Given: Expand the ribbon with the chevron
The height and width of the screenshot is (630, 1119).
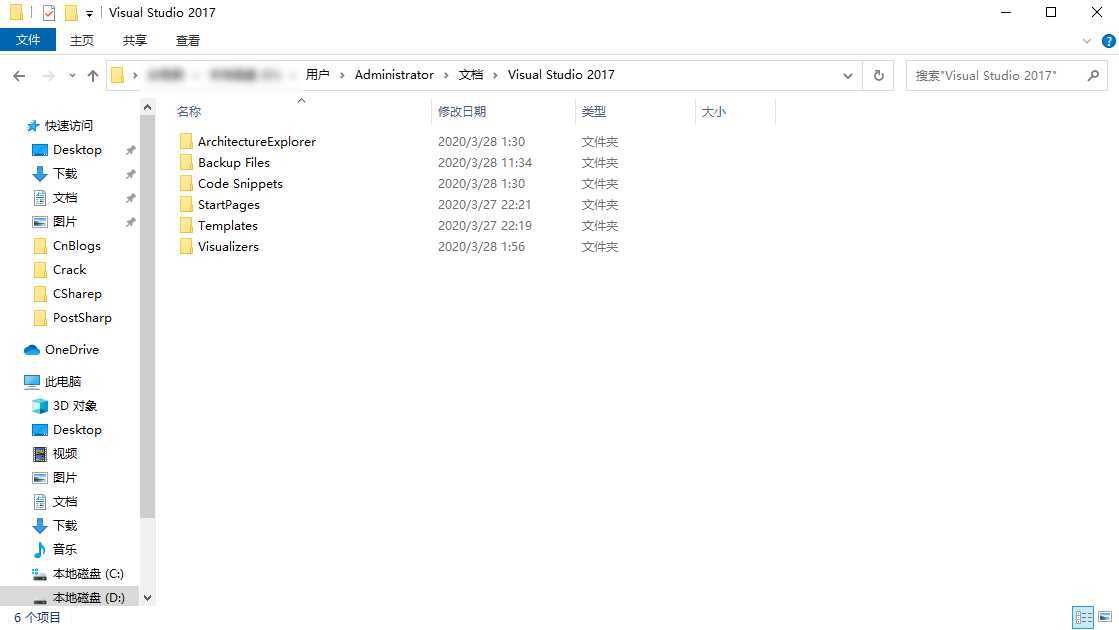Looking at the screenshot, I should (1087, 41).
